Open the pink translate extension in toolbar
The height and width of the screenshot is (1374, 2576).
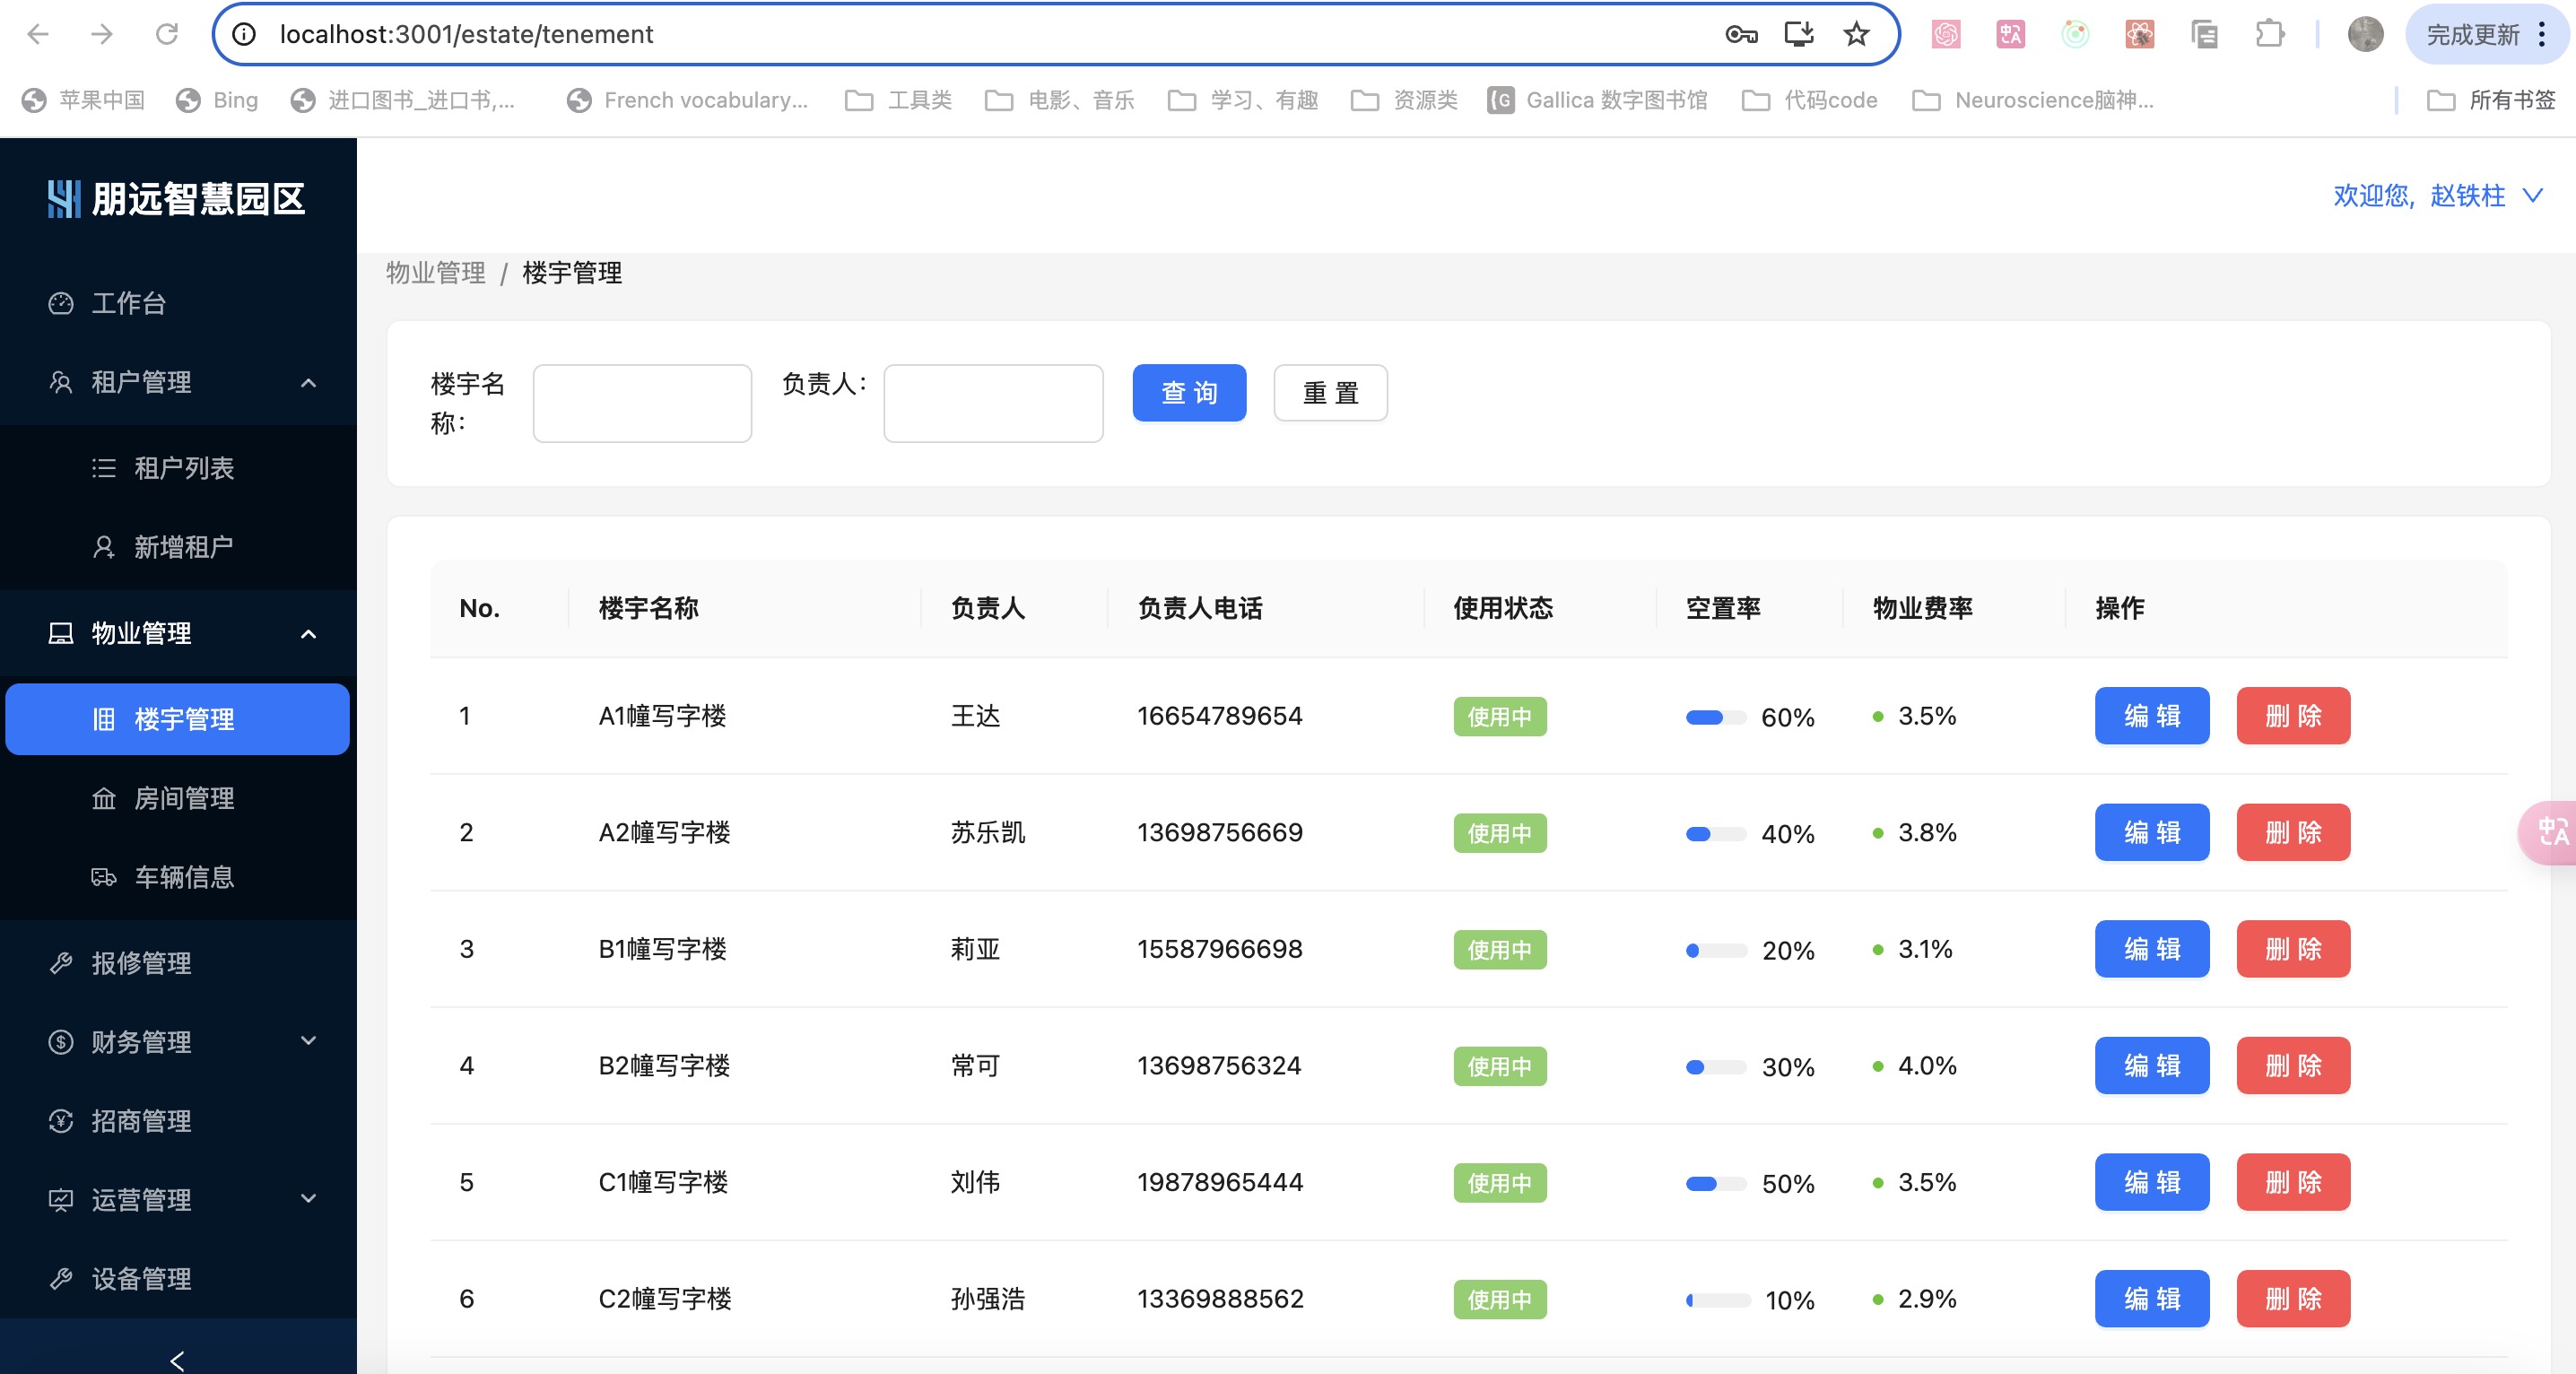coord(2010,34)
